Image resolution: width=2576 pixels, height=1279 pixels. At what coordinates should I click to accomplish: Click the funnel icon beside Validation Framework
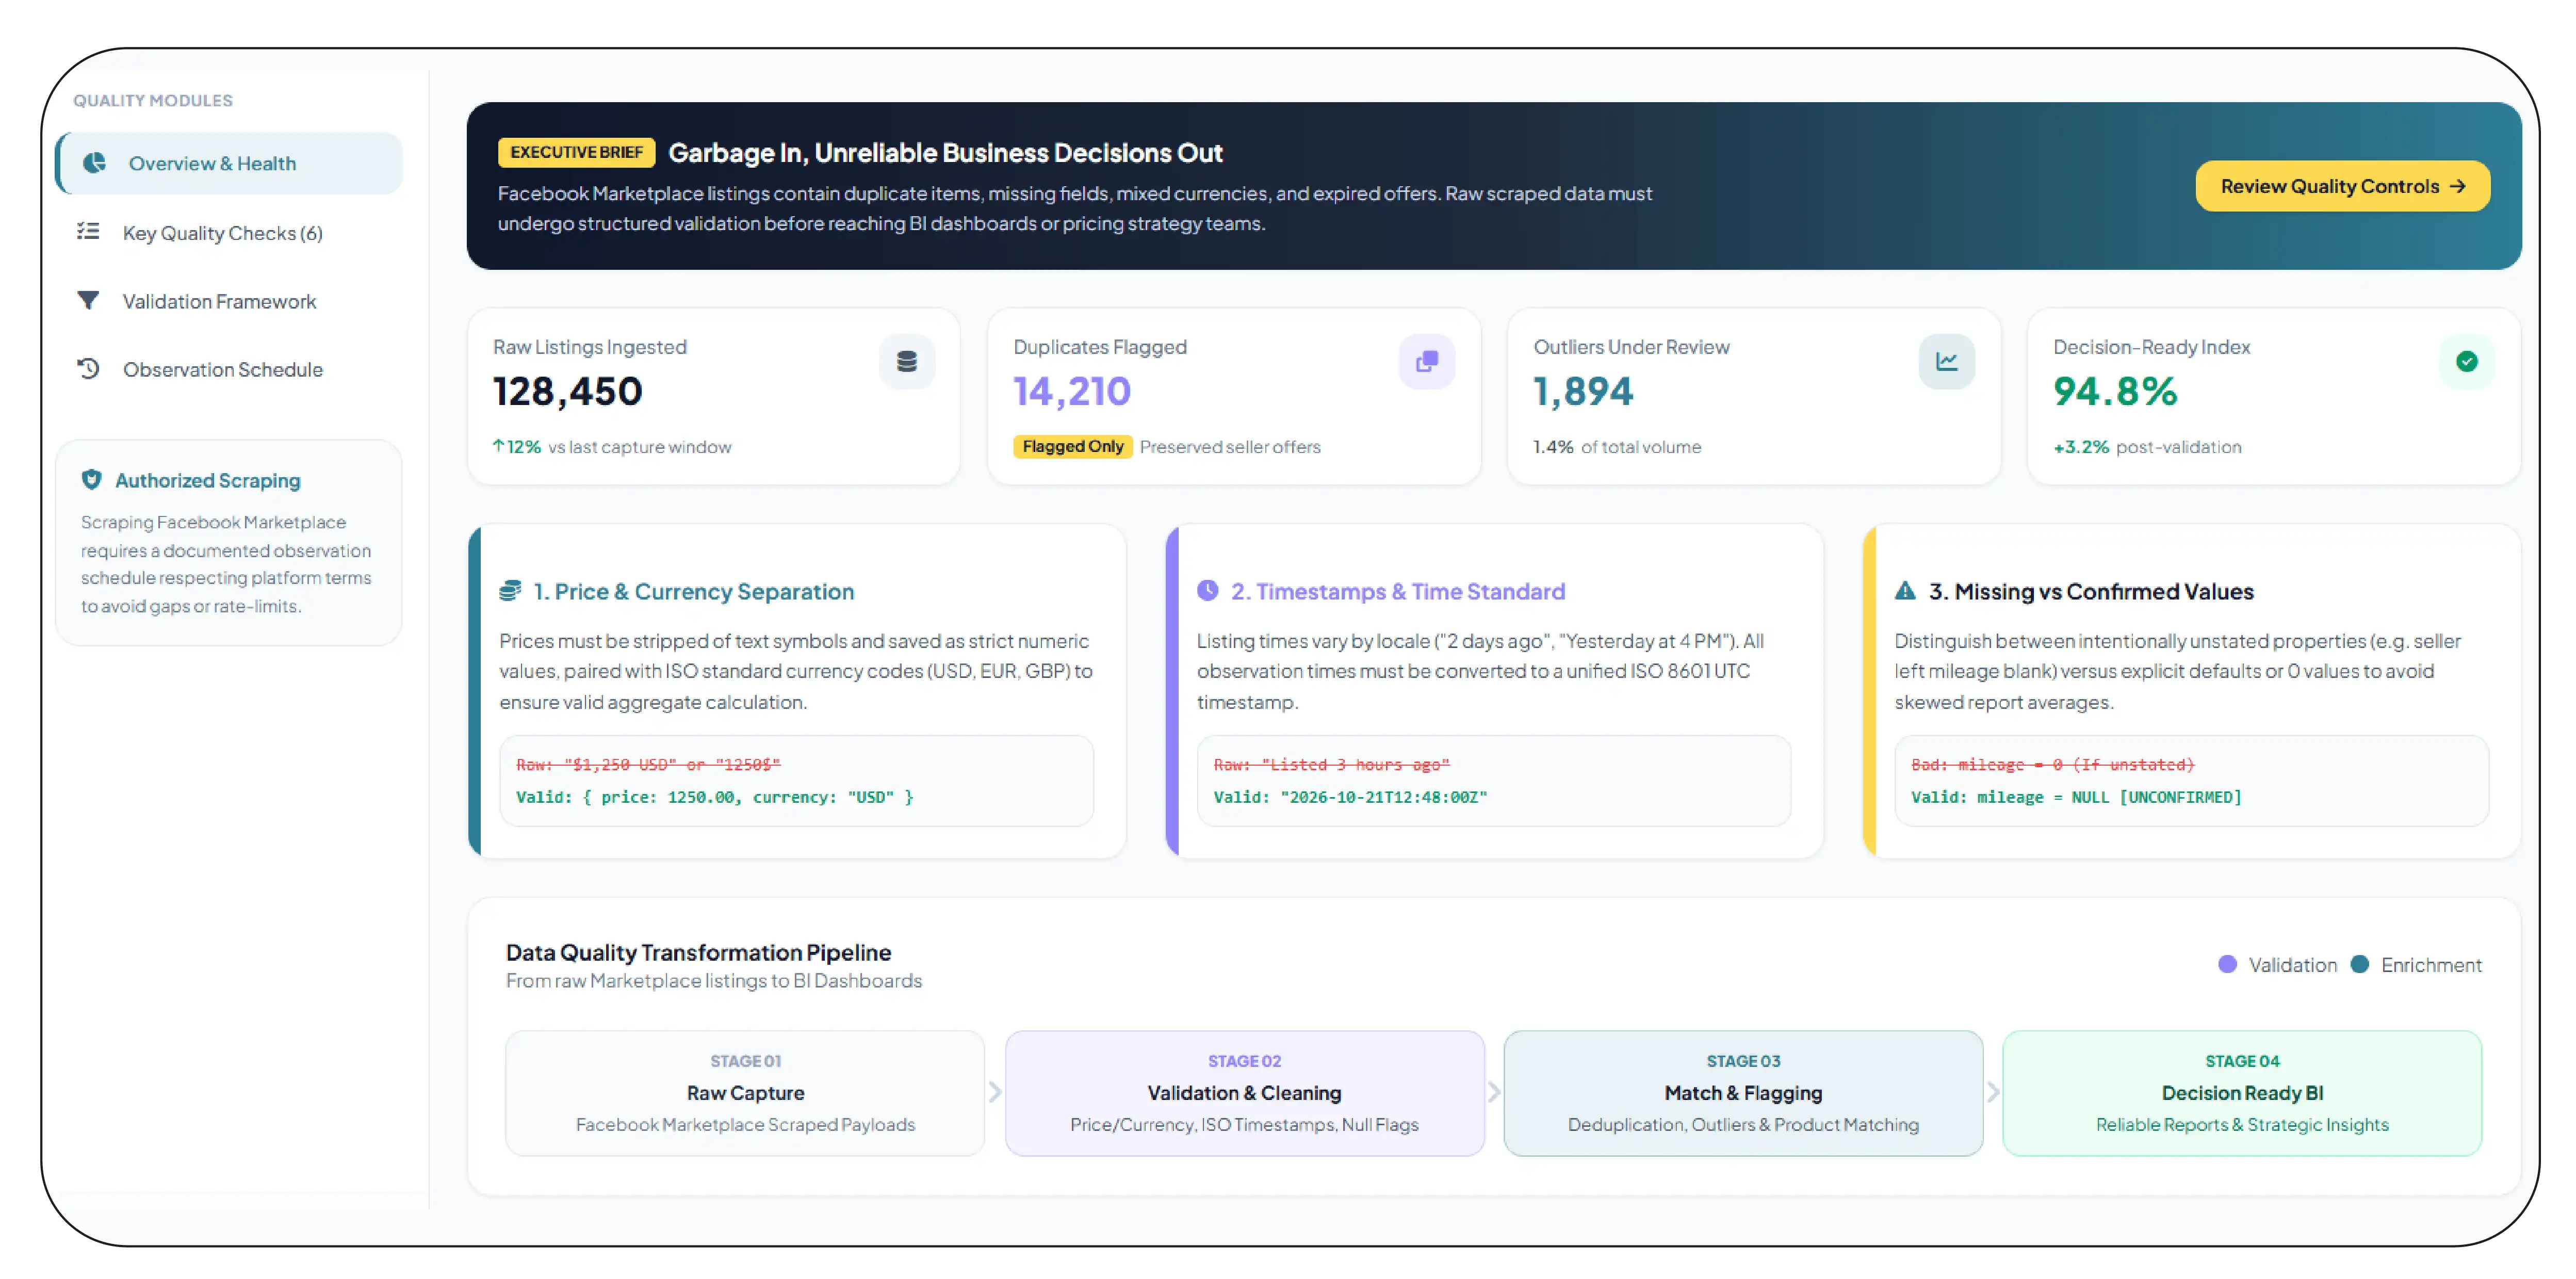point(88,300)
